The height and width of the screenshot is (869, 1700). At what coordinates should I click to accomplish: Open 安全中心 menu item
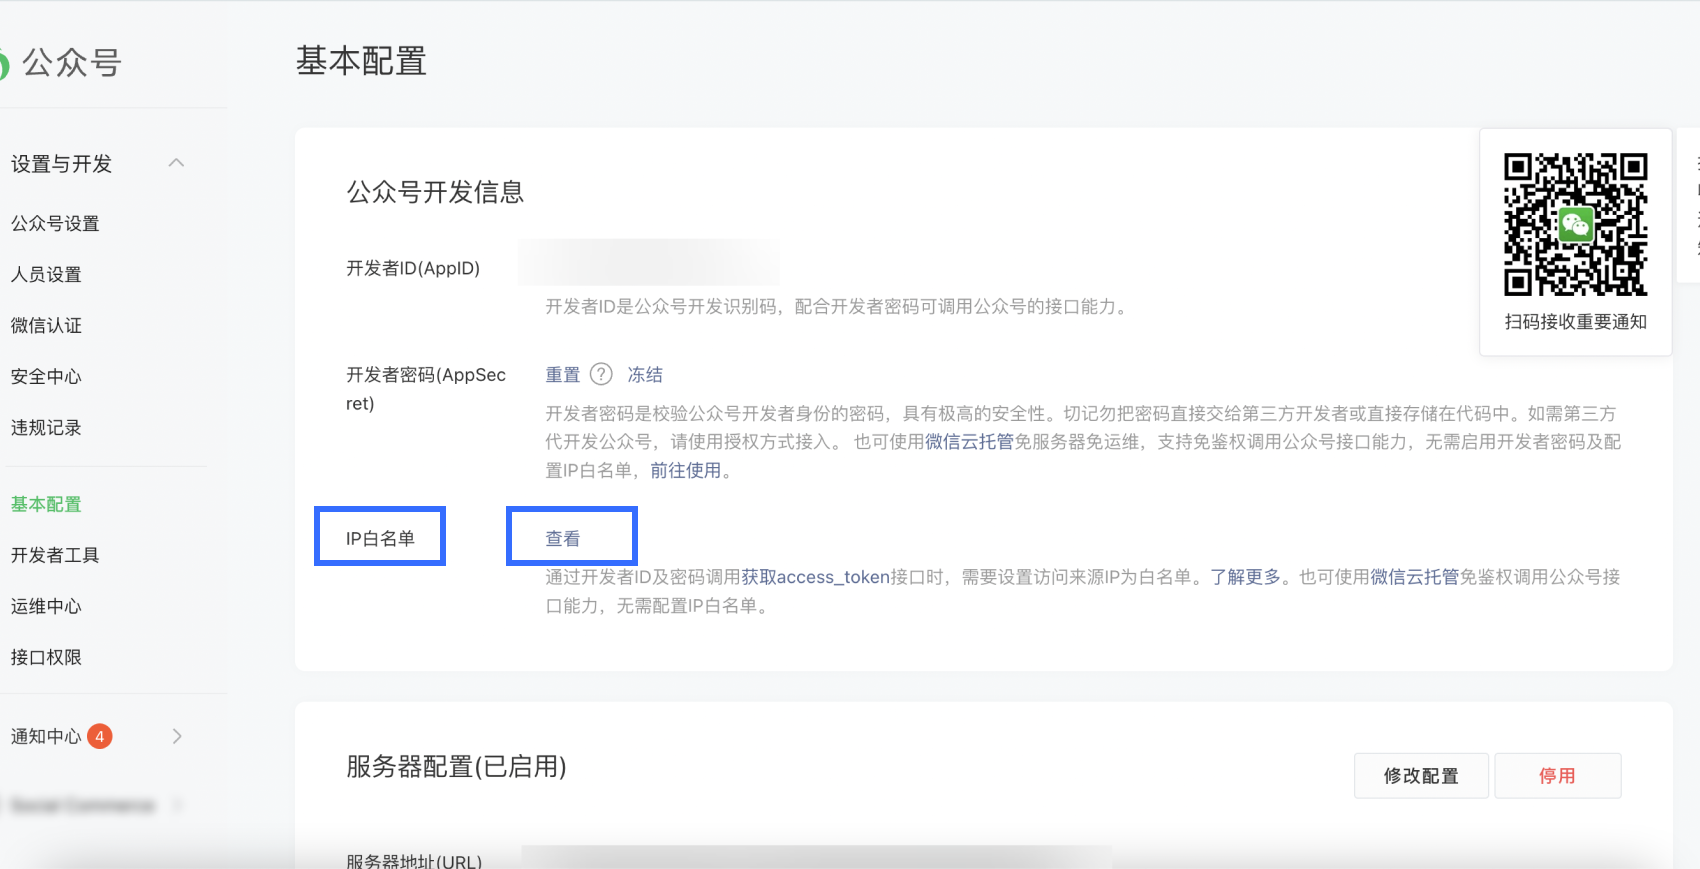[46, 376]
